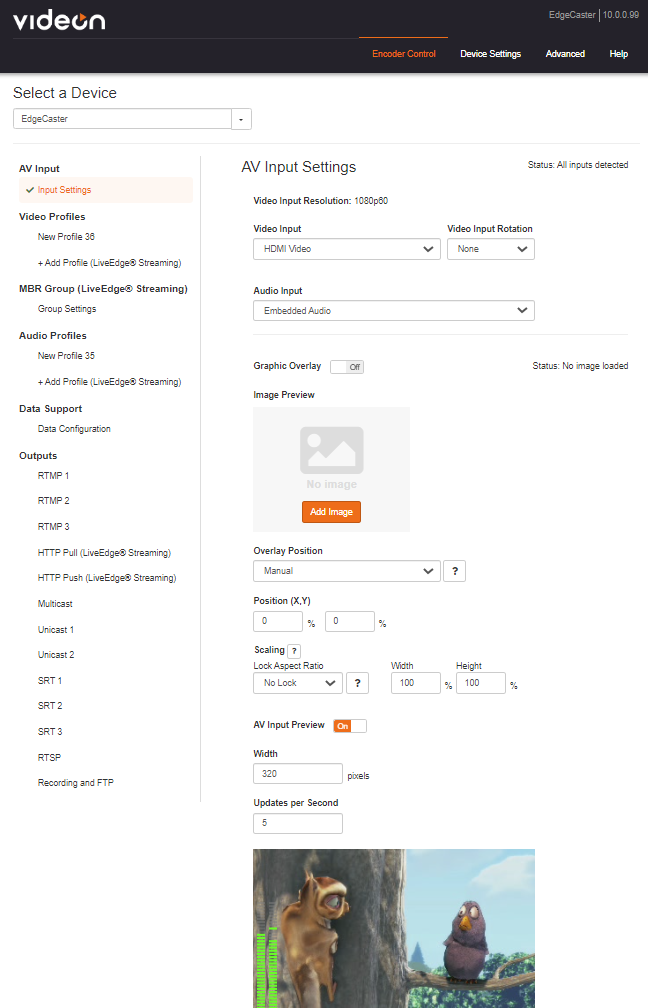Open the Overlay Position help icon
This screenshot has width=648, height=1008.
[455, 573]
